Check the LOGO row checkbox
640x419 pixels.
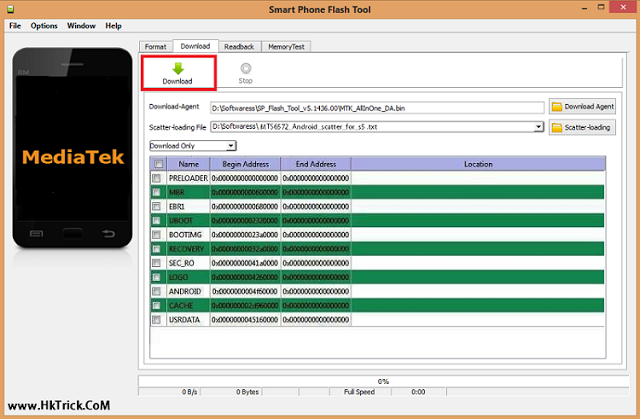point(156,277)
